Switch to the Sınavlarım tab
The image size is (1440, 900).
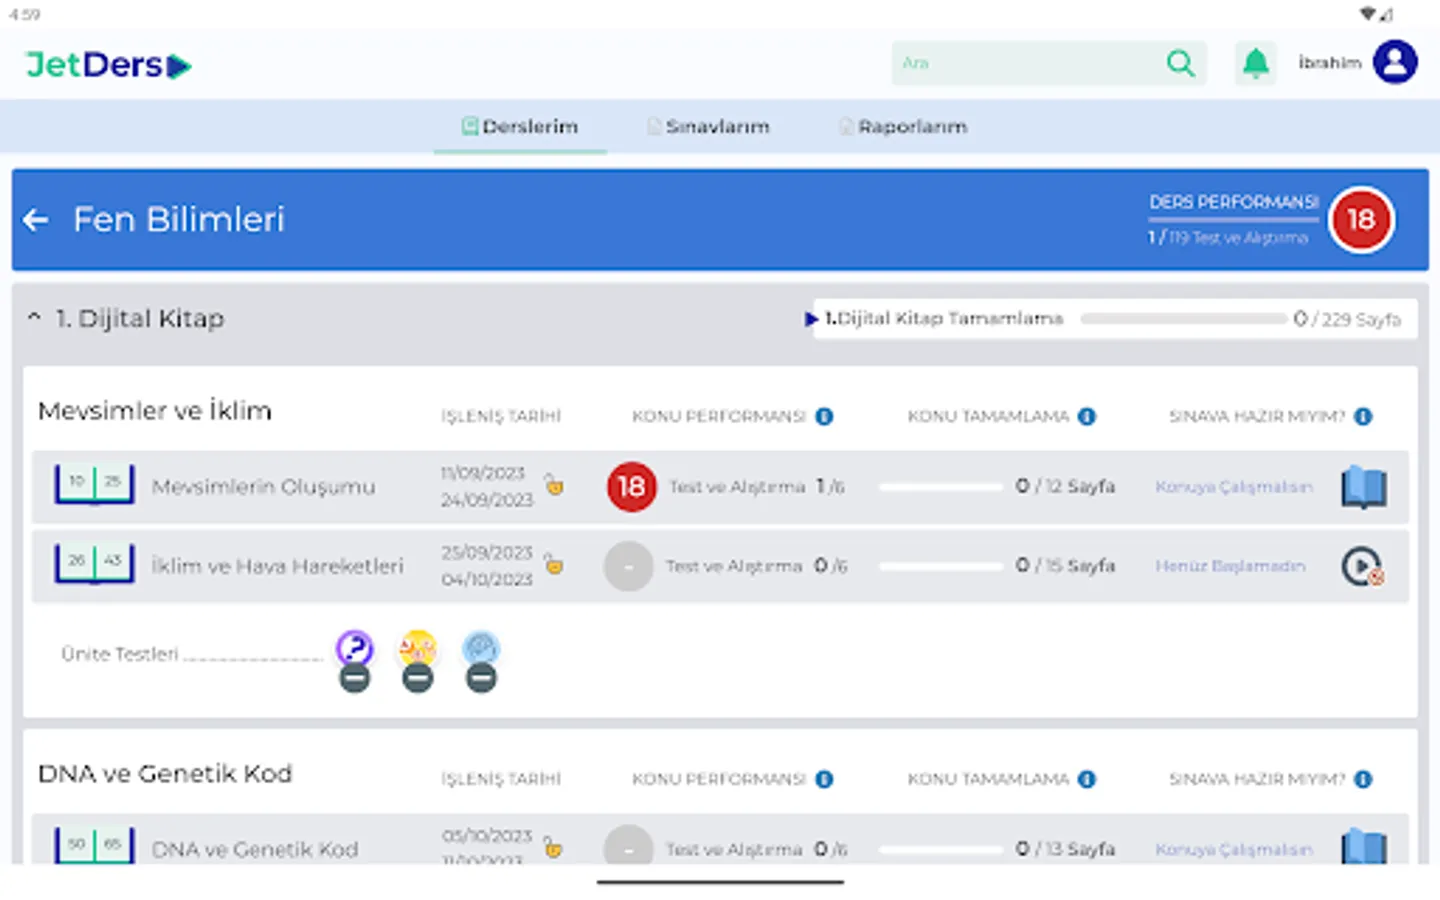click(x=708, y=127)
